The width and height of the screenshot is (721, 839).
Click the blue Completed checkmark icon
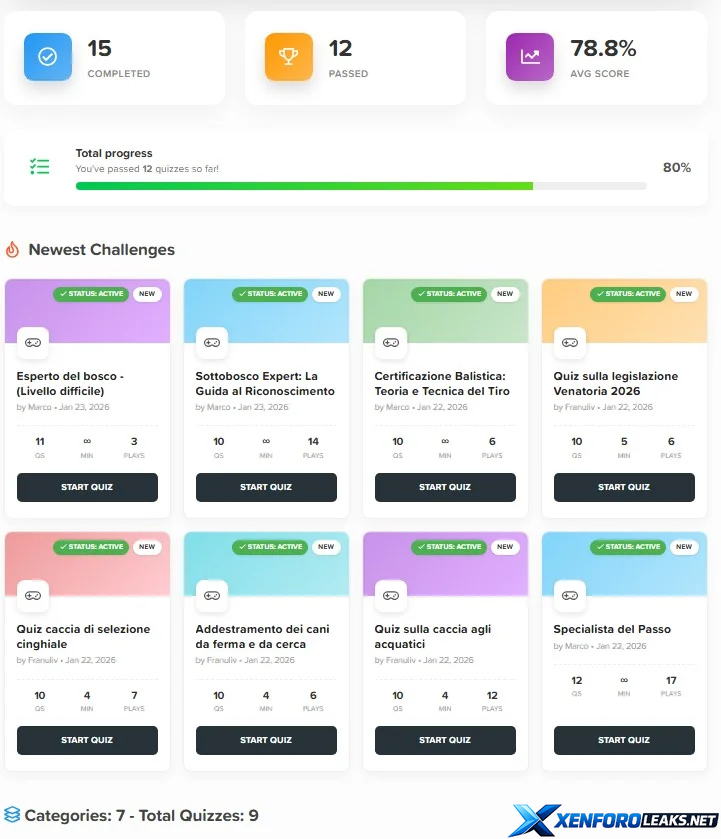tap(48, 57)
